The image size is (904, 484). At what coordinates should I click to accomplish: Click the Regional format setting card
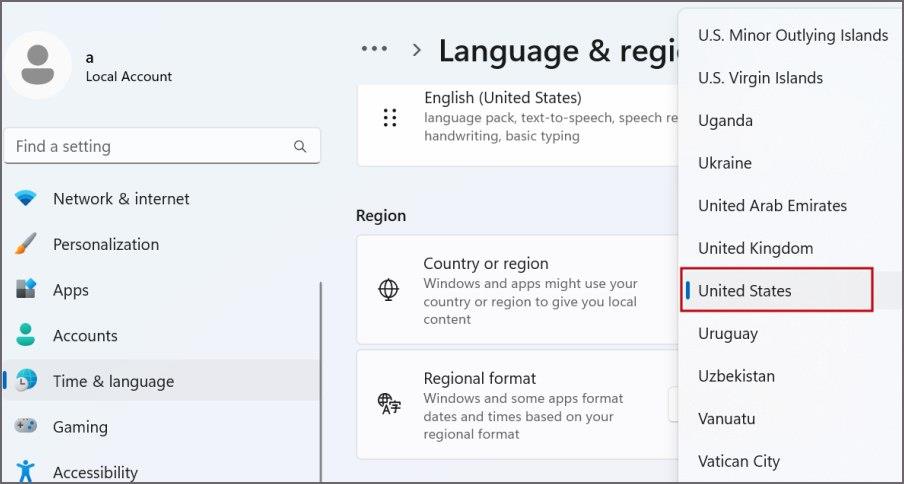pyautogui.click(x=518, y=404)
